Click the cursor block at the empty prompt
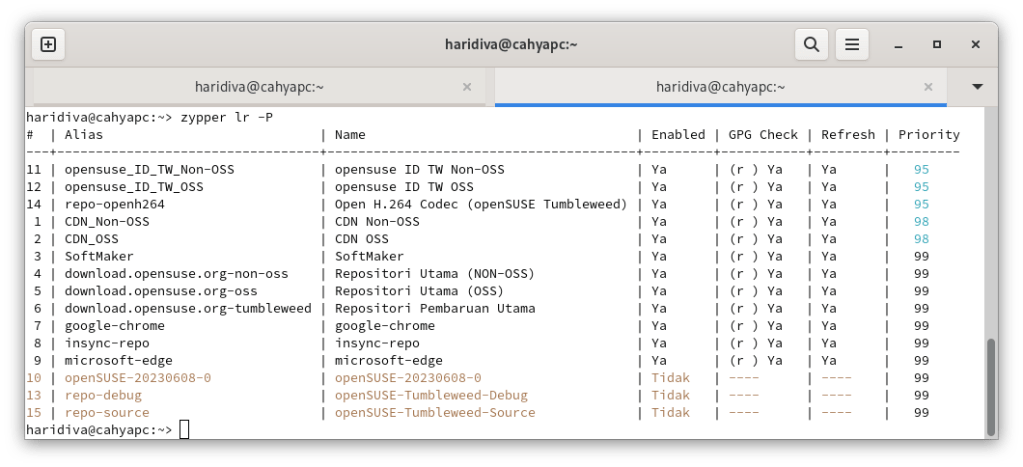Screen dimensions: 1023x467 click(184, 430)
